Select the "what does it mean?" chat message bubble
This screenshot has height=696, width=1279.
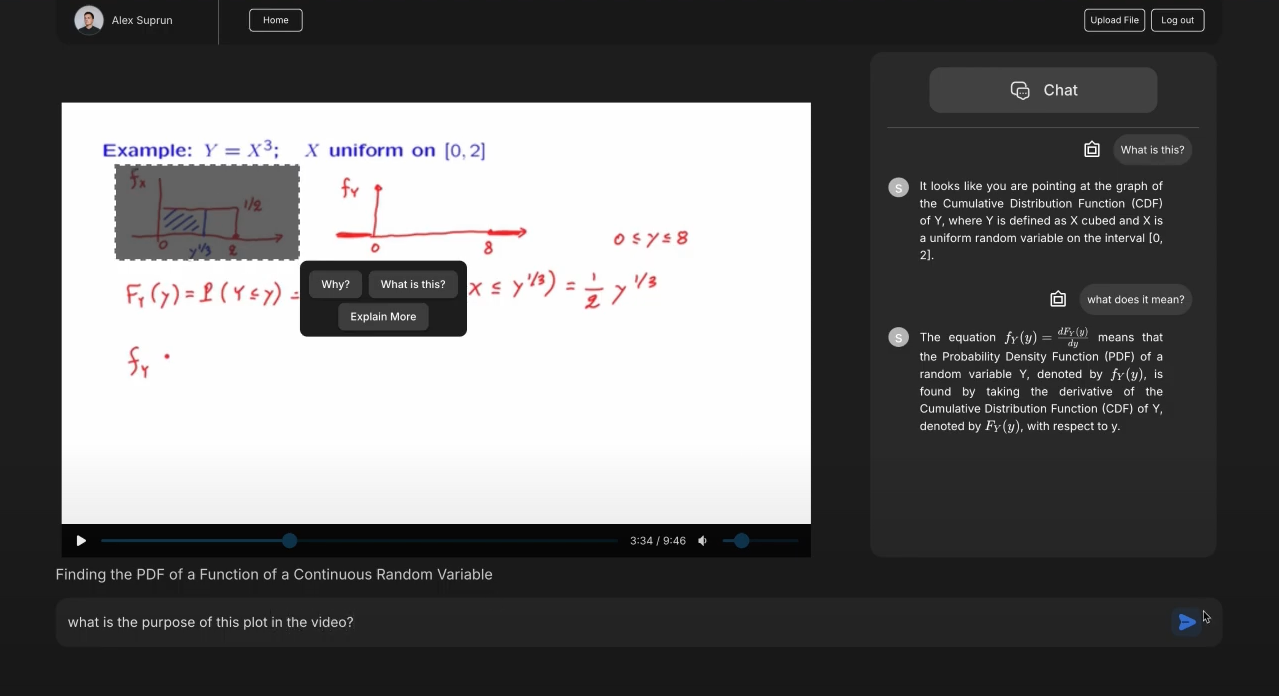[x=1136, y=299]
